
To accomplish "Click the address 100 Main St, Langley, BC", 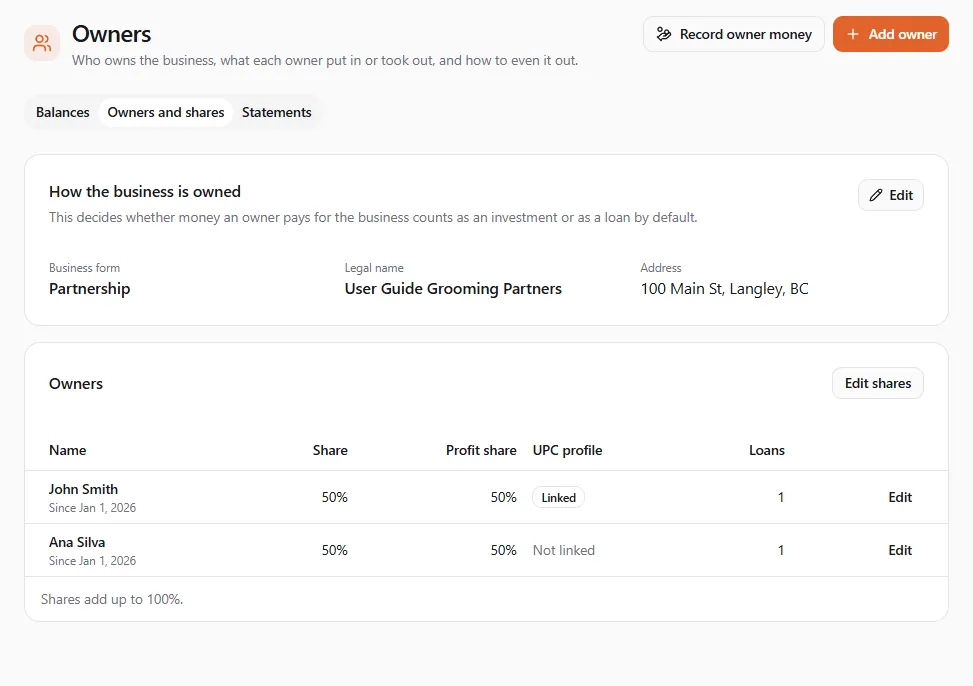I will [724, 289].
